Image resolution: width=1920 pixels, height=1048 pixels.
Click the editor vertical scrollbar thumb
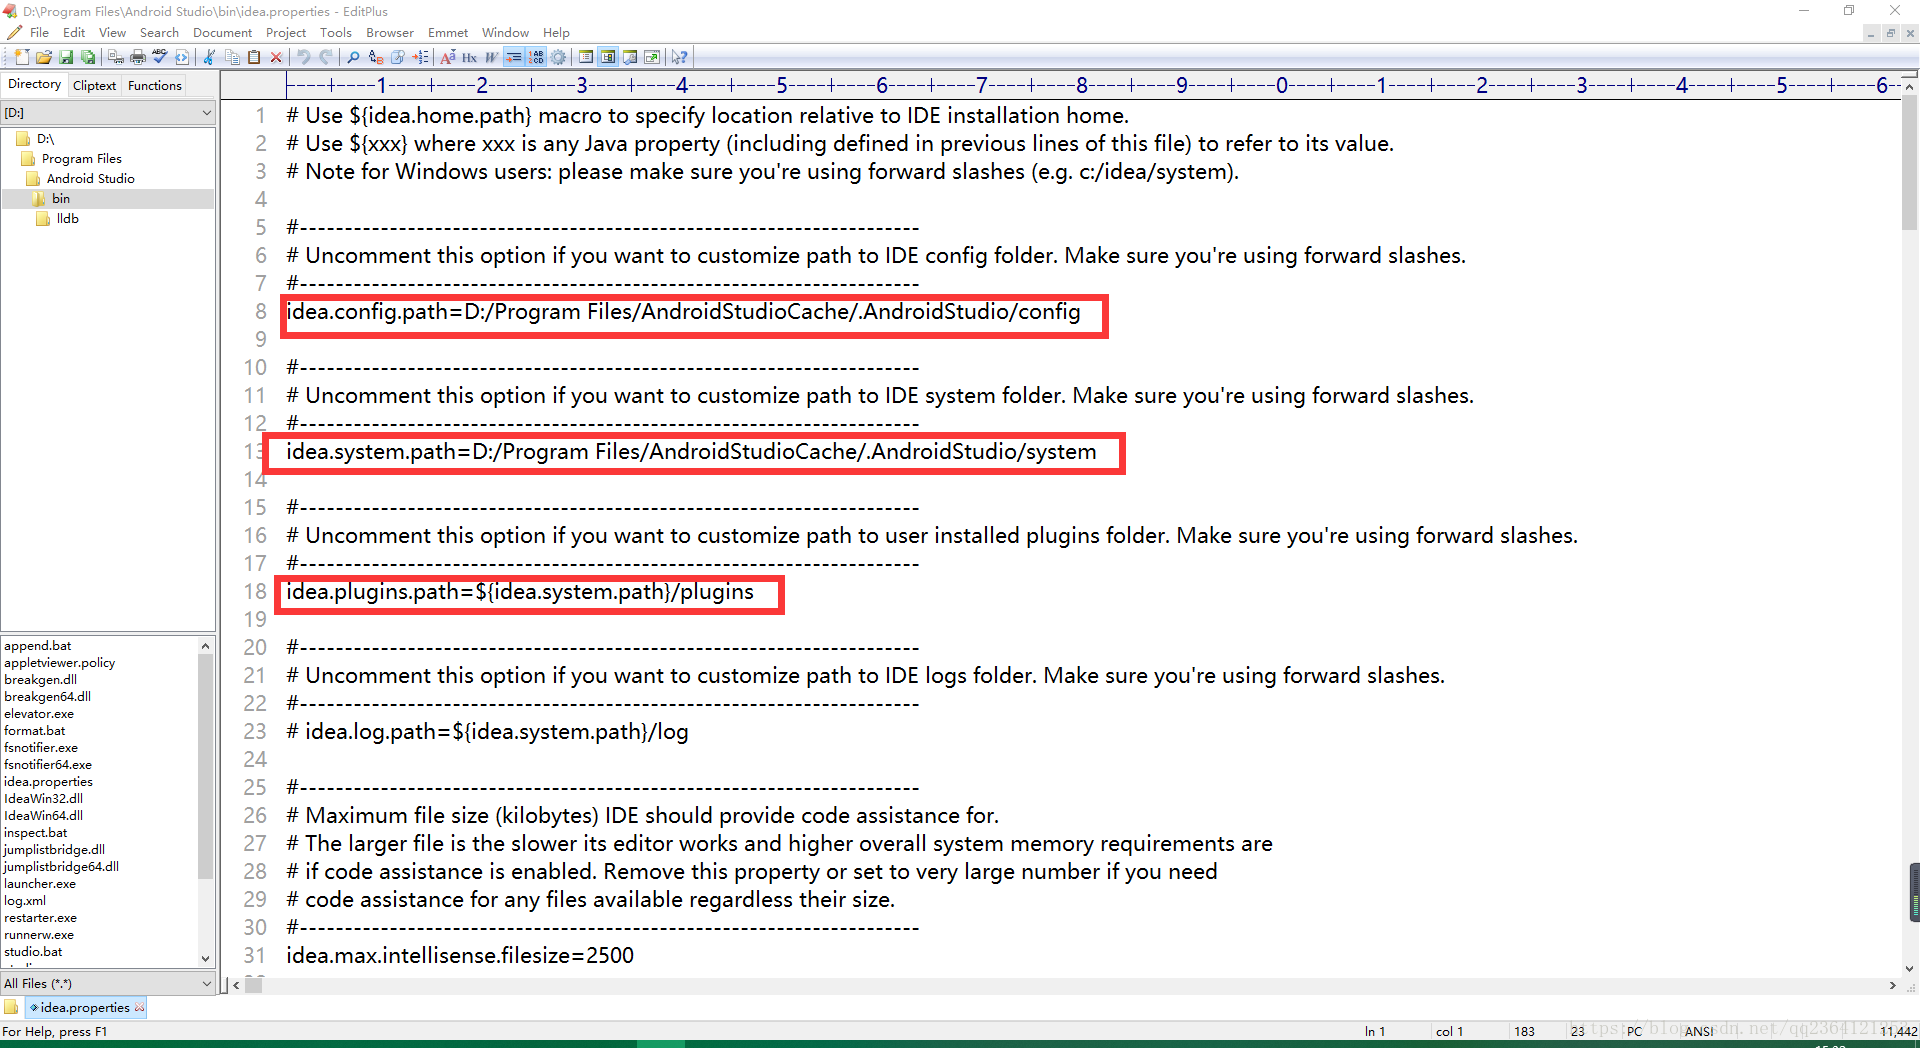[1909, 163]
